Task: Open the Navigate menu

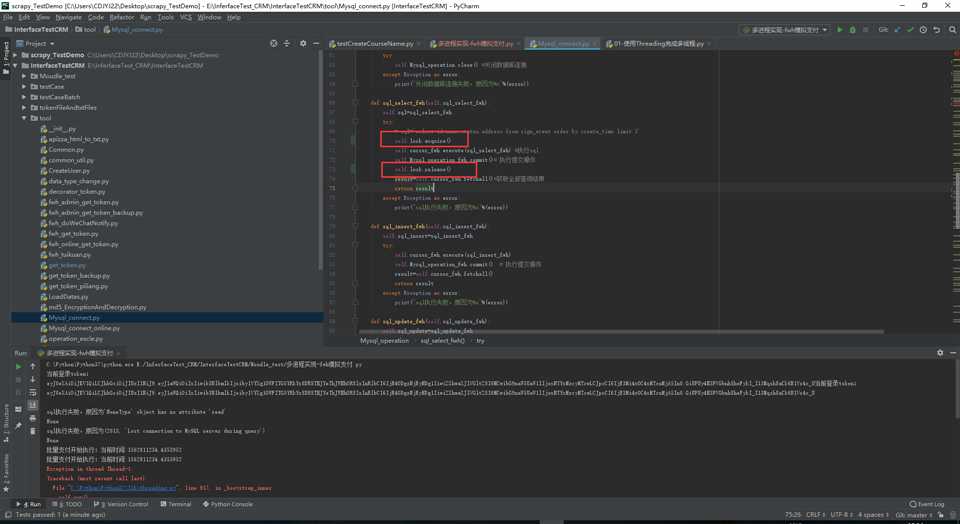Action: [68, 17]
